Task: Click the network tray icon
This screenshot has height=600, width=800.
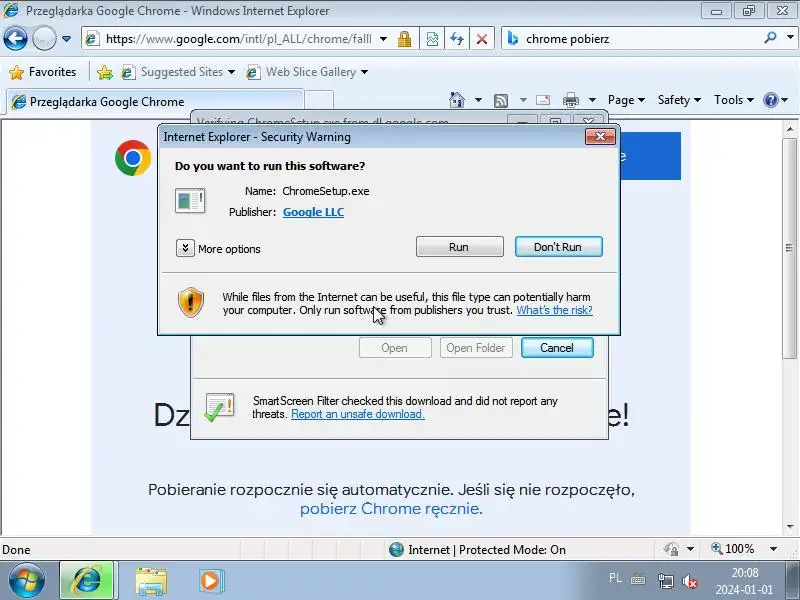Action: tap(665, 581)
